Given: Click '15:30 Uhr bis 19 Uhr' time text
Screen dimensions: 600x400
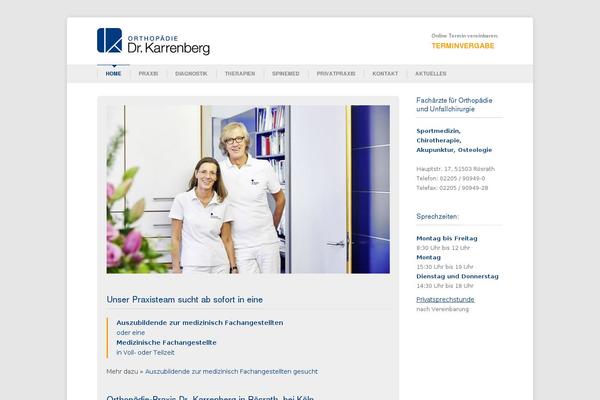Looking at the screenshot, I should click(445, 267).
